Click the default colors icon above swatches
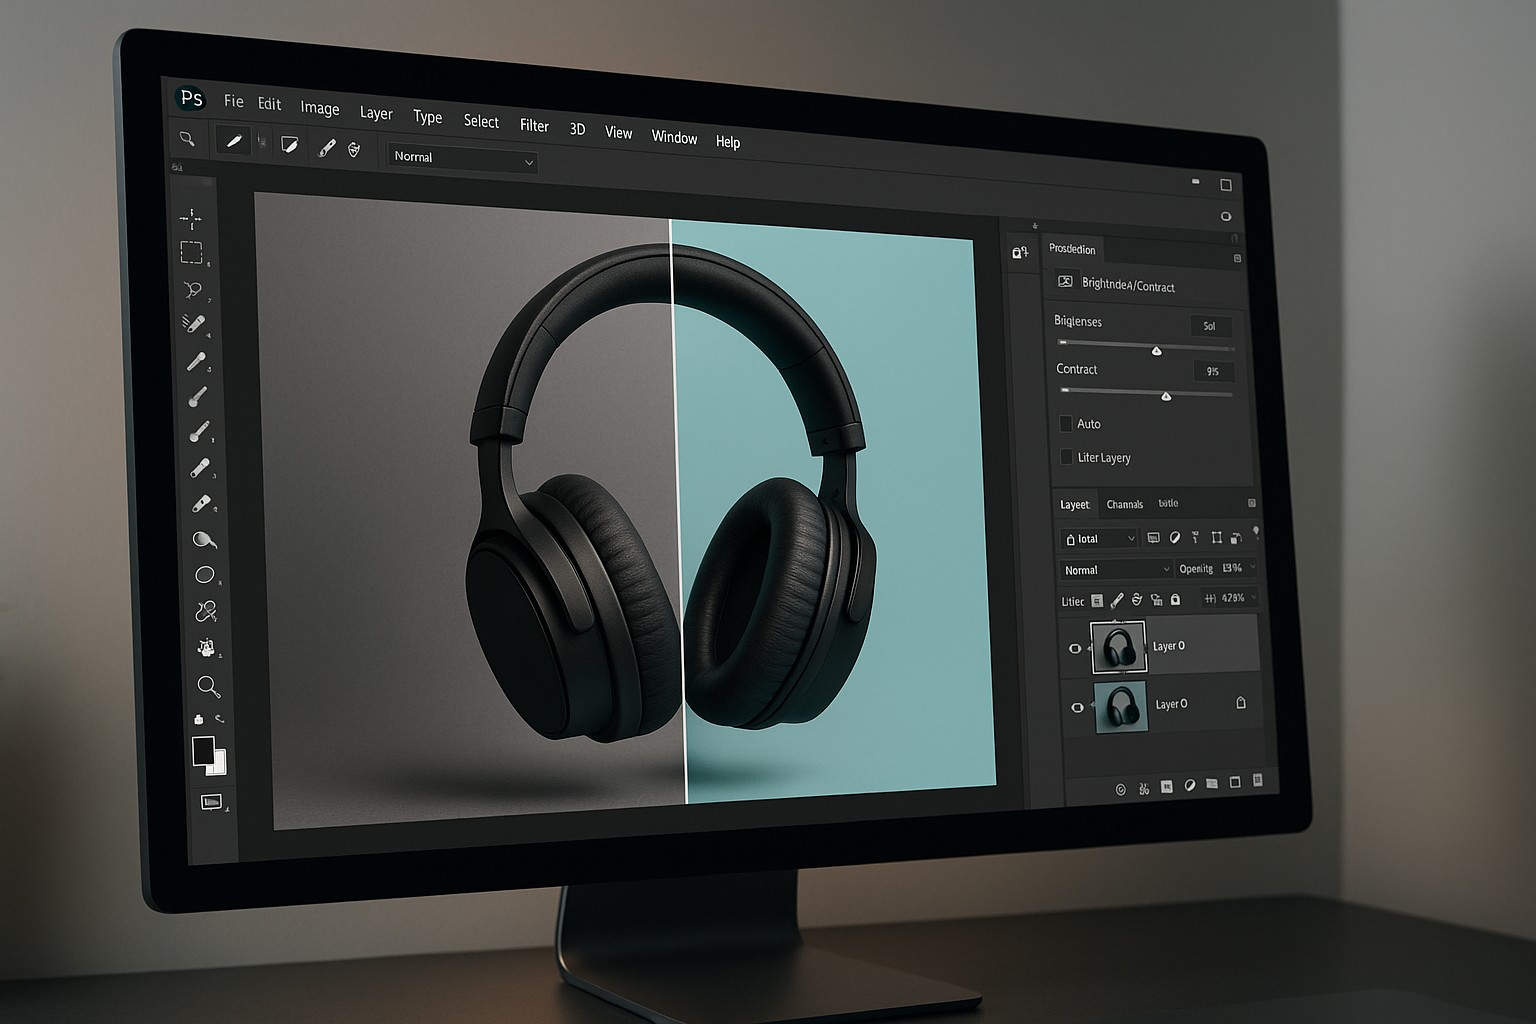1536x1024 pixels. click(x=198, y=719)
